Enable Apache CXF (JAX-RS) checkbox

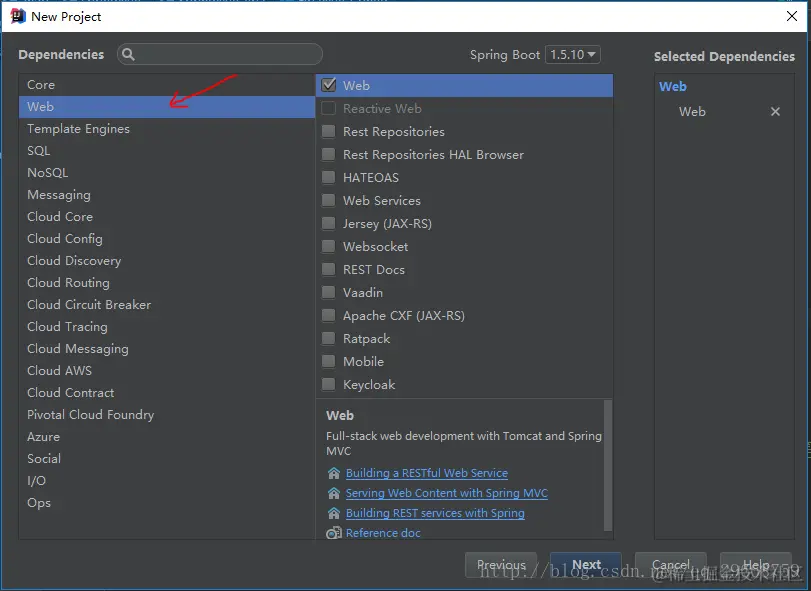[328, 315]
